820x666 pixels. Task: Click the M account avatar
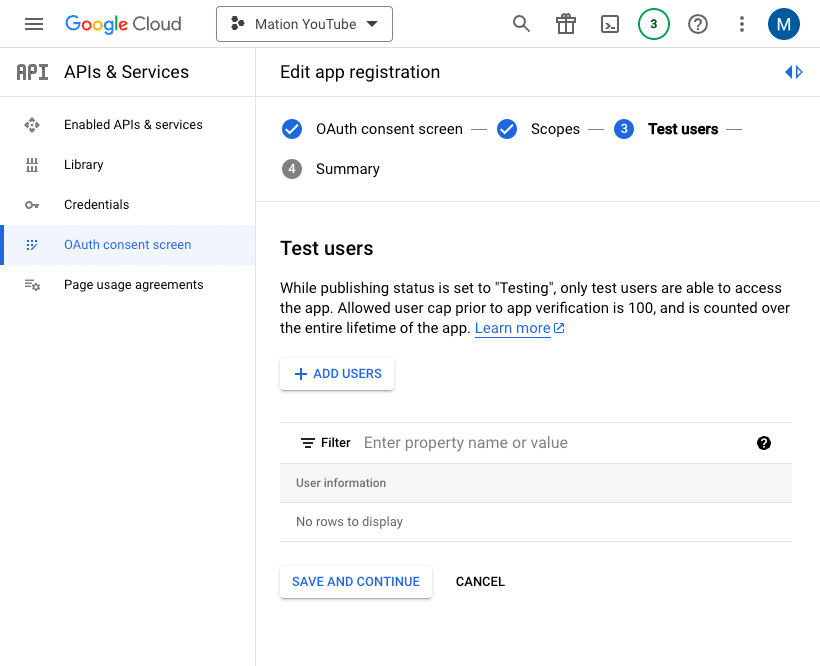click(783, 24)
